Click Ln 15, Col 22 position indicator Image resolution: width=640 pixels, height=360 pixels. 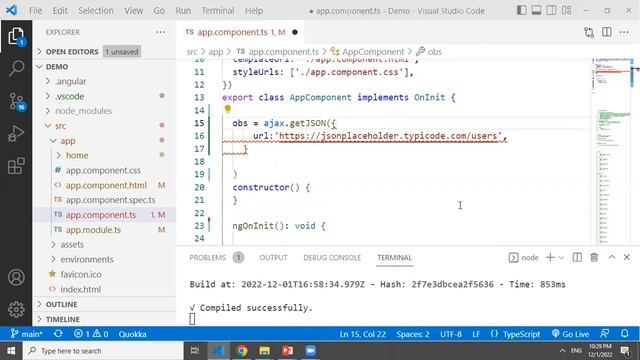[x=362, y=334]
